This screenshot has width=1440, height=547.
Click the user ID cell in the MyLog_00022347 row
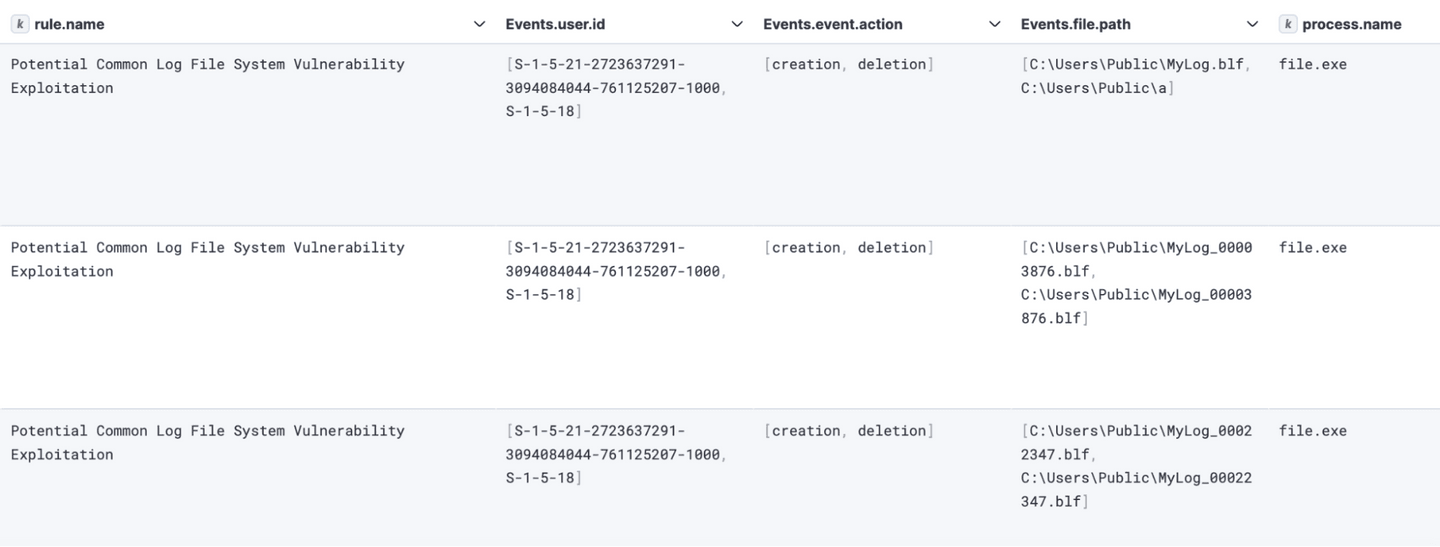click(x=615, y=454)
